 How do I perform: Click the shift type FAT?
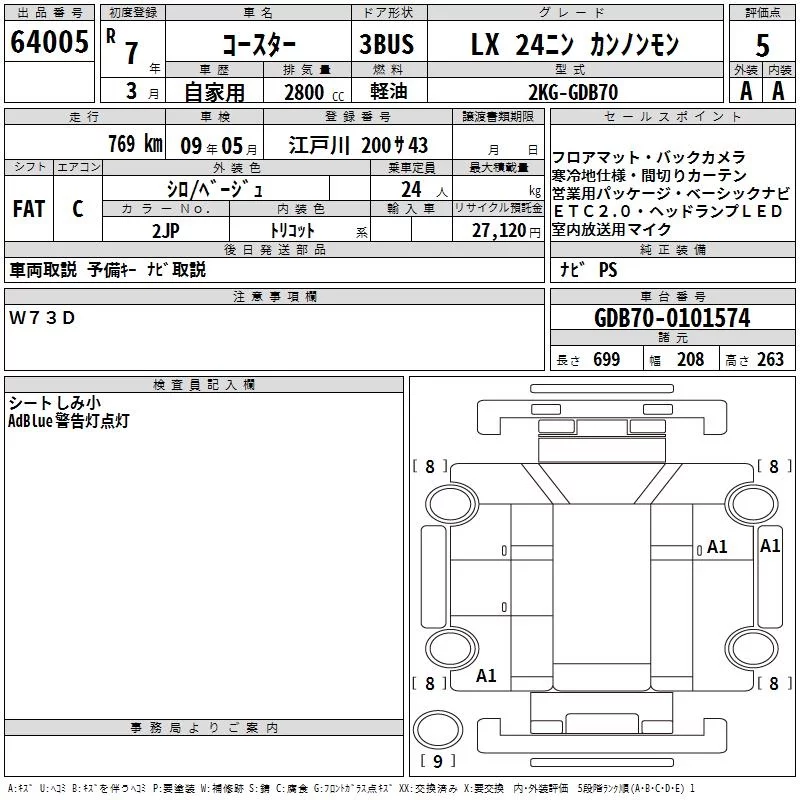29,209
